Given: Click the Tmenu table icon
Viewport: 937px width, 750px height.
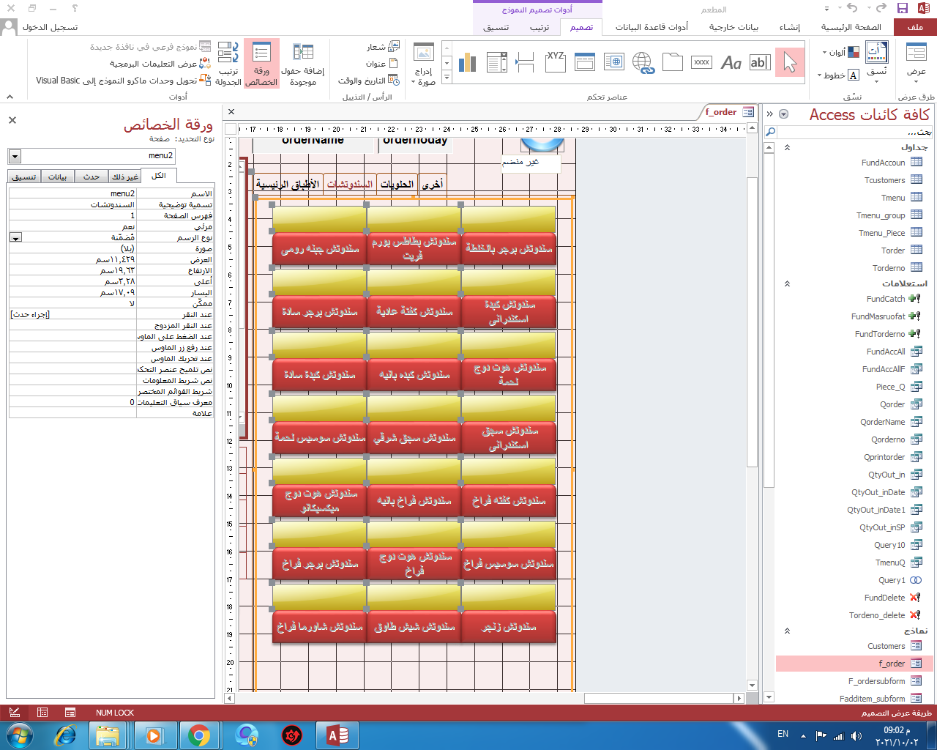Looking at the screenshot, I should (916, 198).
